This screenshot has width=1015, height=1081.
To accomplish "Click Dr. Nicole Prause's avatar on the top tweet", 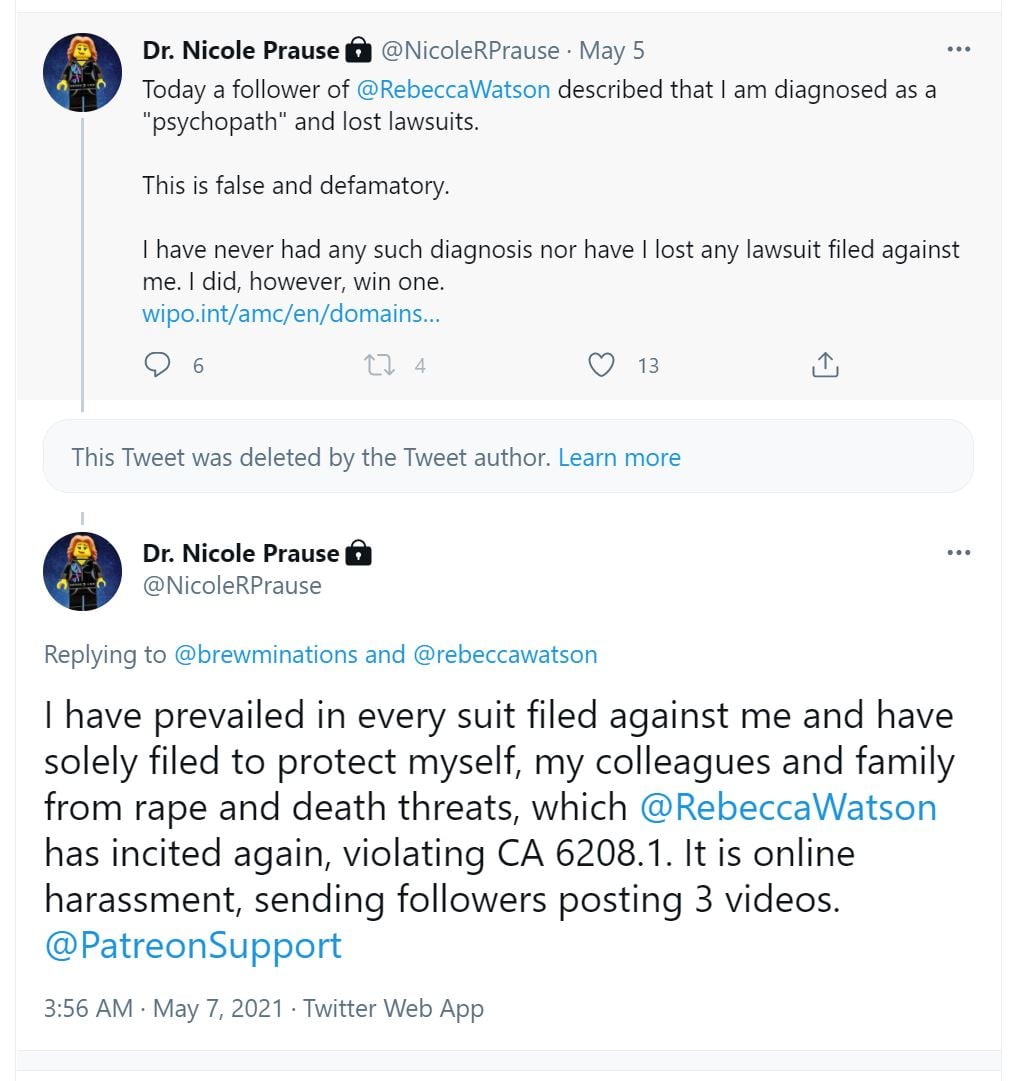I will pyautogui.click(x=82, y=72).
